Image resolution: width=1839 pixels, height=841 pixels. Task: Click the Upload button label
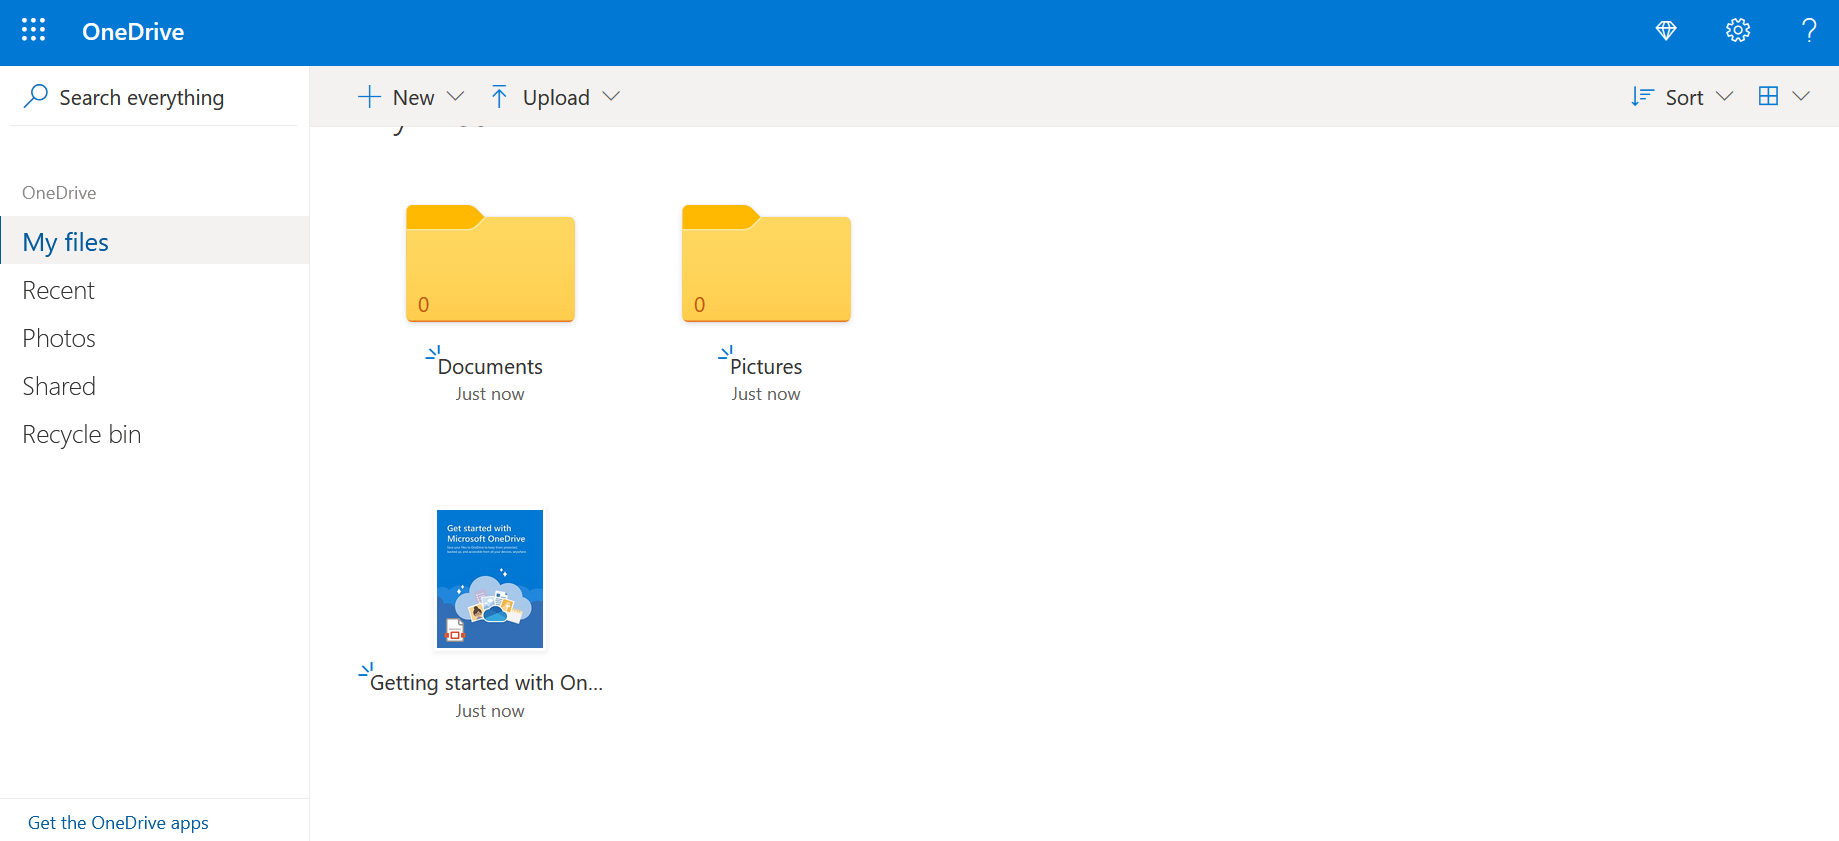[x=556, y=98]
